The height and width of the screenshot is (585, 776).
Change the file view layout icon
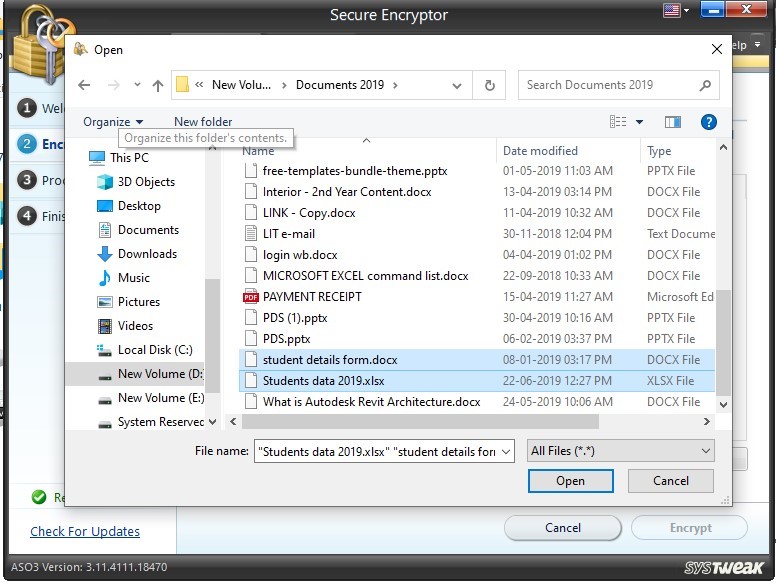[x=618, y=122]
